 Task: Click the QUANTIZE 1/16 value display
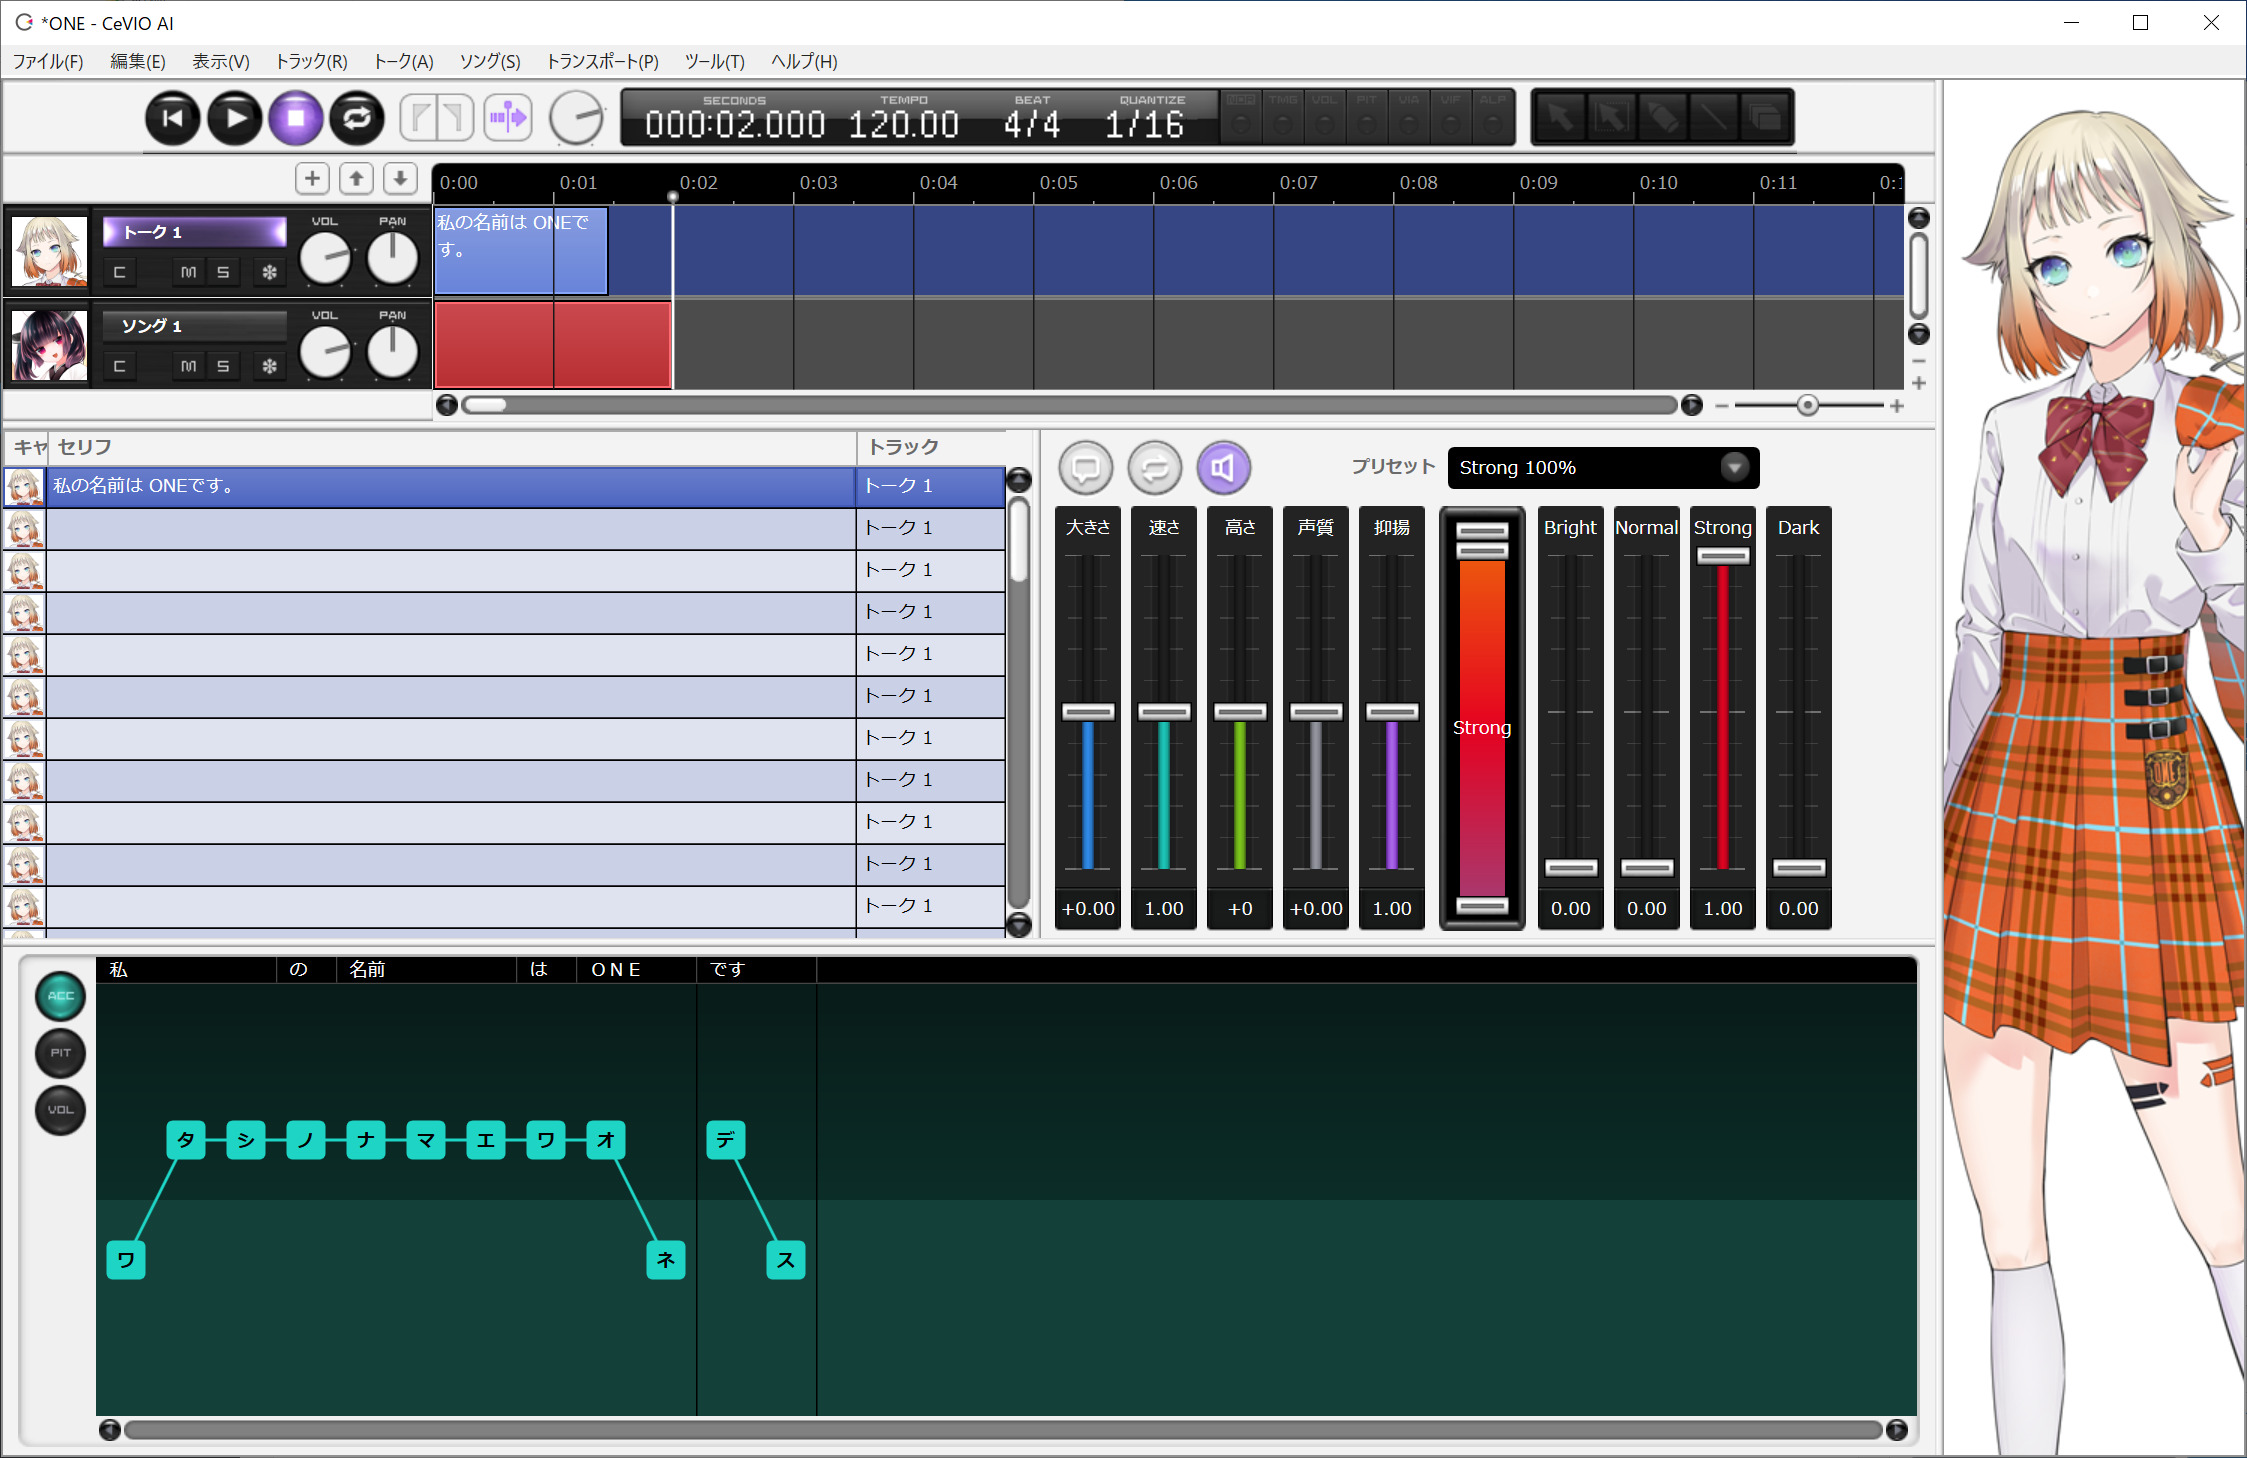click(x=1145, y=125)
